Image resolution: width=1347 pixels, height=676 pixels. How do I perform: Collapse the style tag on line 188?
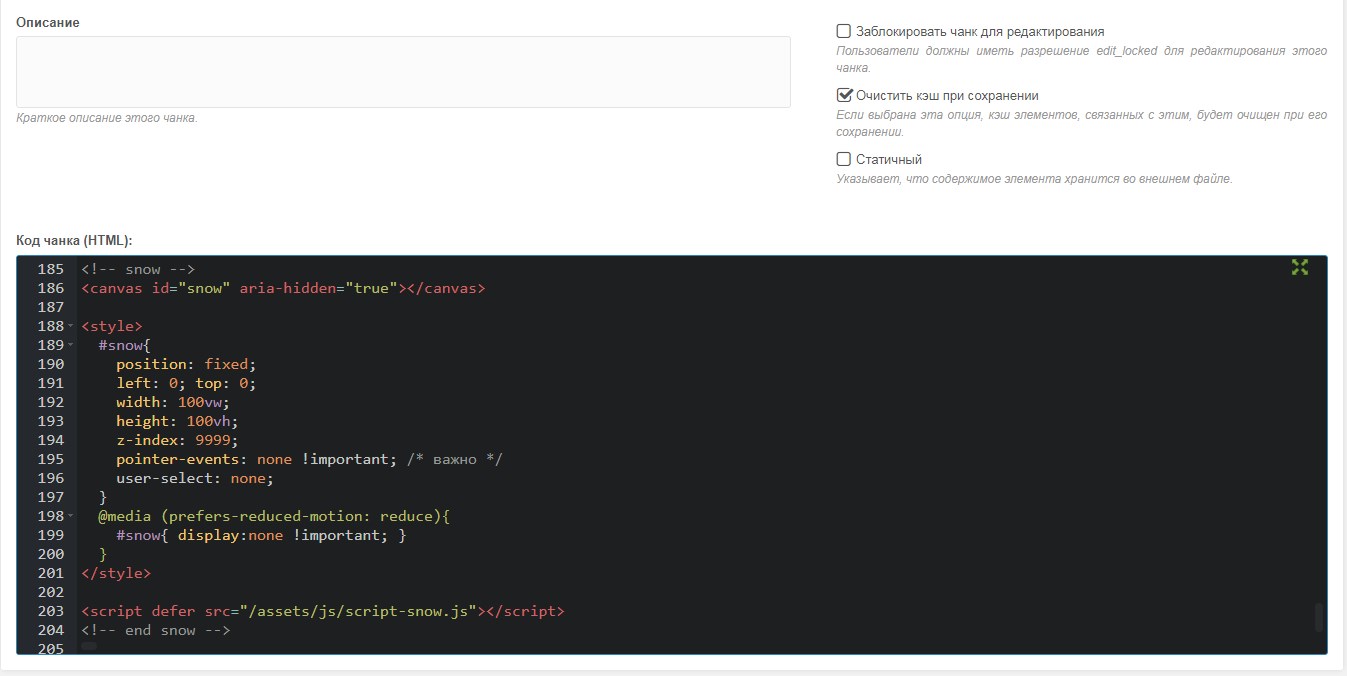click(71, 327)
